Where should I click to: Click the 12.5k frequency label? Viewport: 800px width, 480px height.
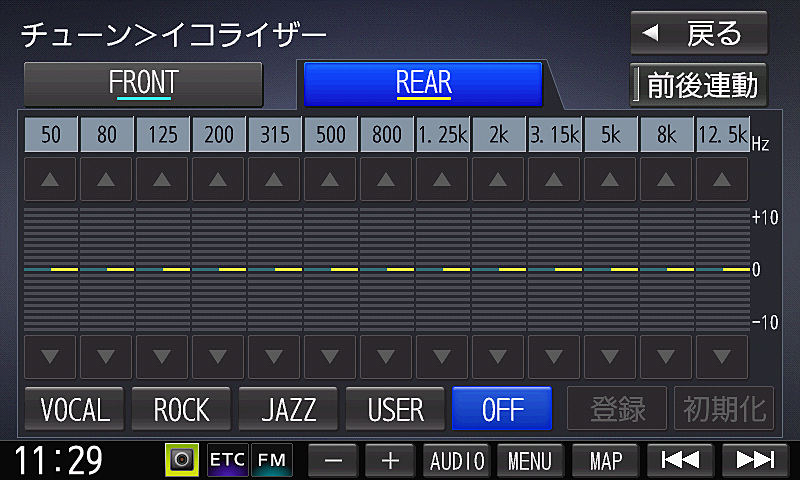pyautogui.click(x=722, y=135)
